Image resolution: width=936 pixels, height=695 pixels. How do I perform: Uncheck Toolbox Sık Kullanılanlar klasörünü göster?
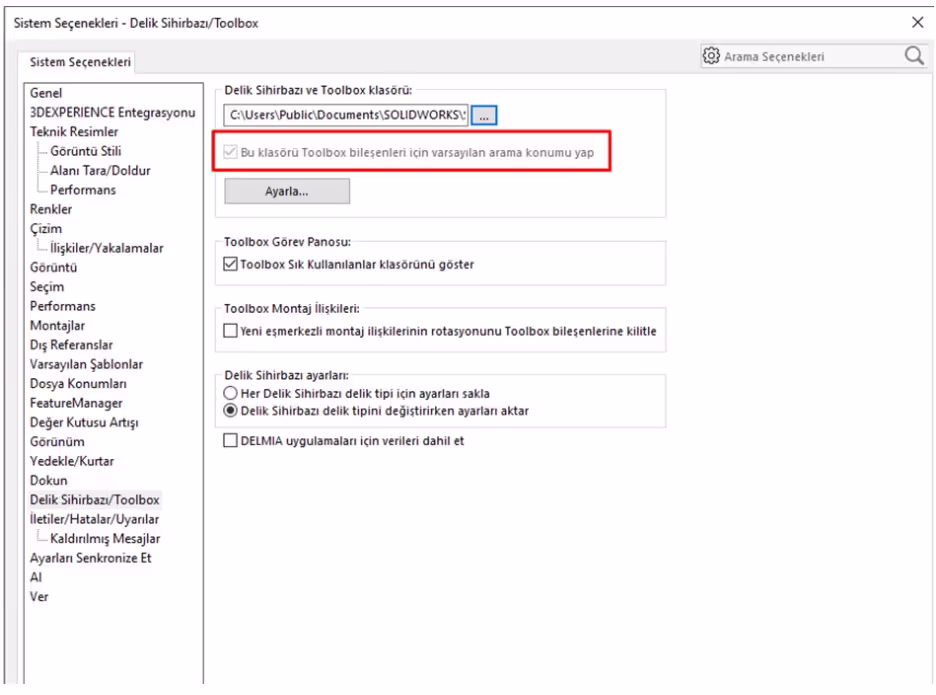[230, 264]
